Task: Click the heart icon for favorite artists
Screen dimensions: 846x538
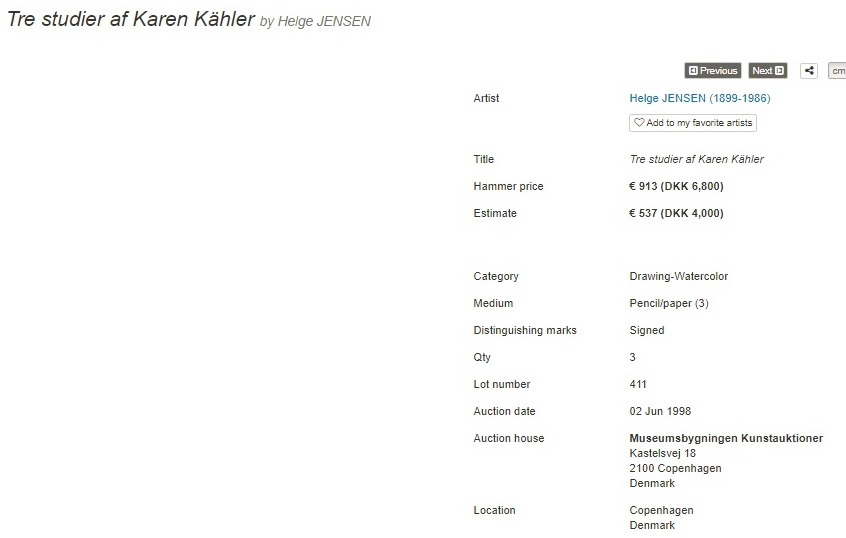Action: [x=639, y=122]
